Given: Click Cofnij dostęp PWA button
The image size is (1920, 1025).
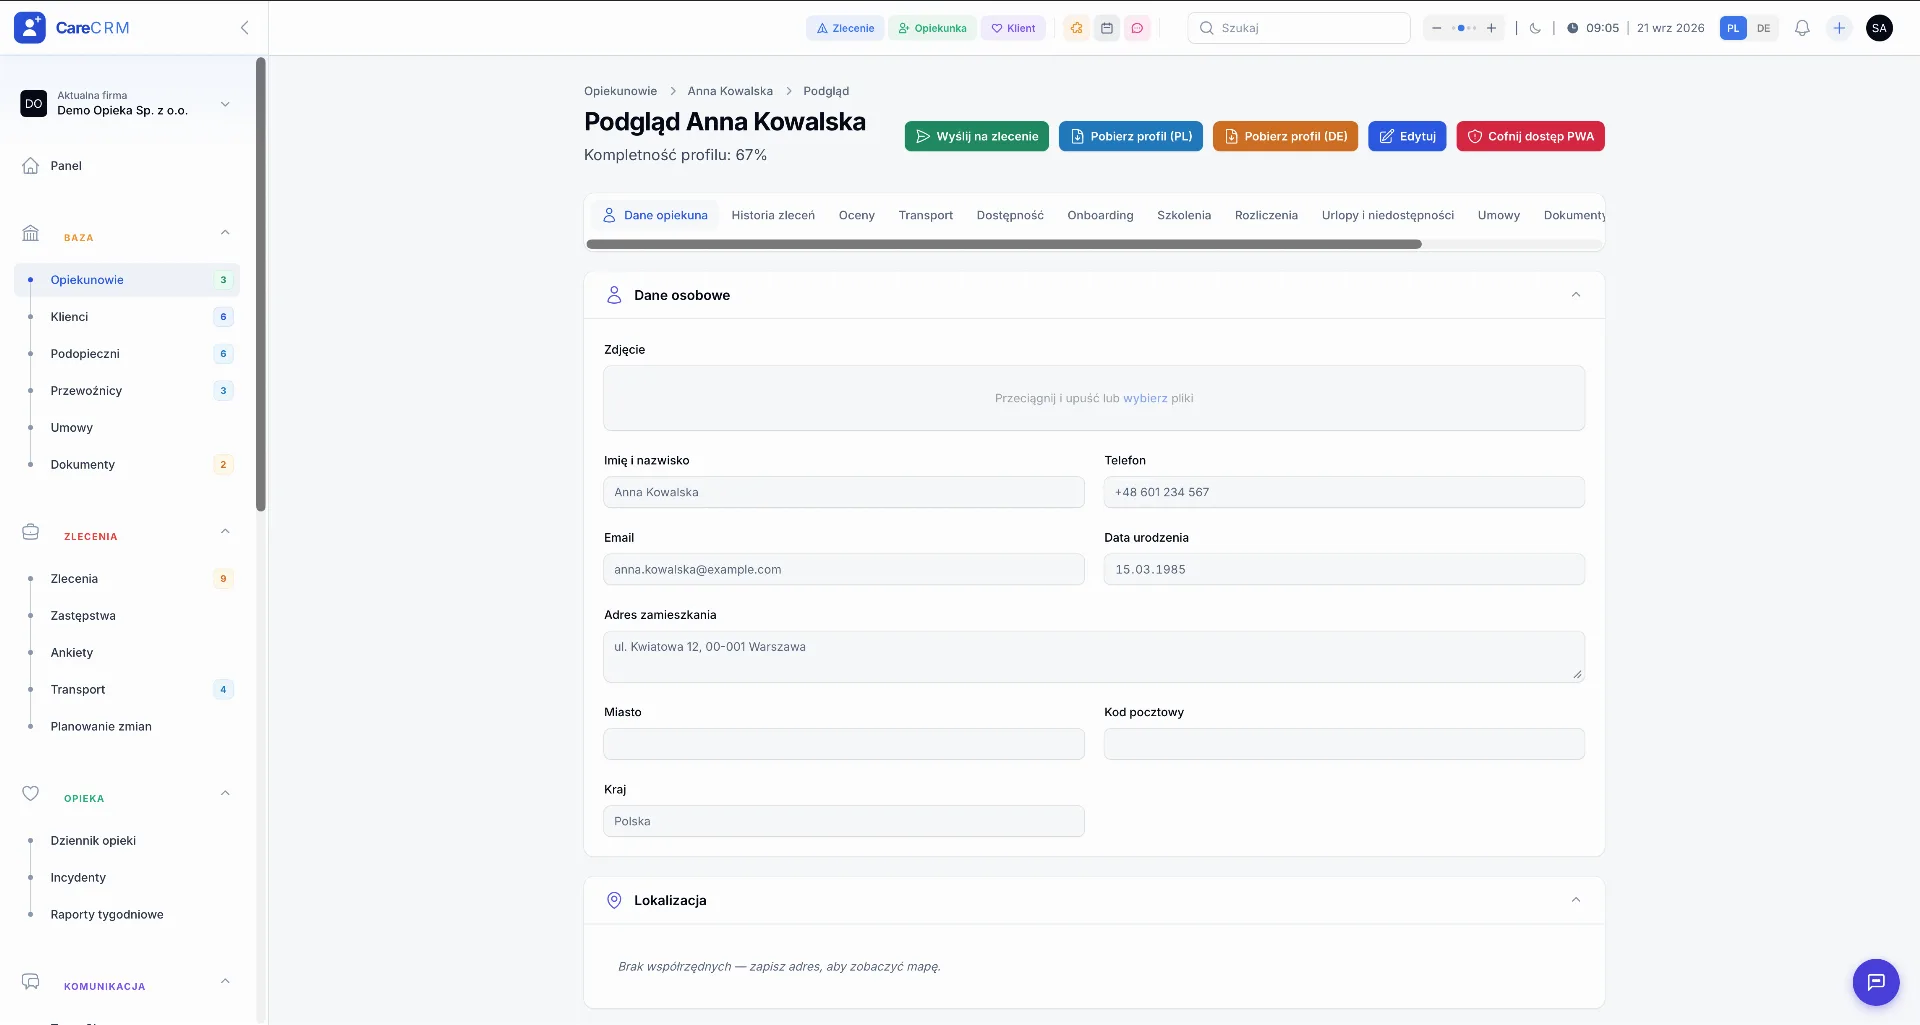Looking at the screenshot, I should tap(1530, 136).
